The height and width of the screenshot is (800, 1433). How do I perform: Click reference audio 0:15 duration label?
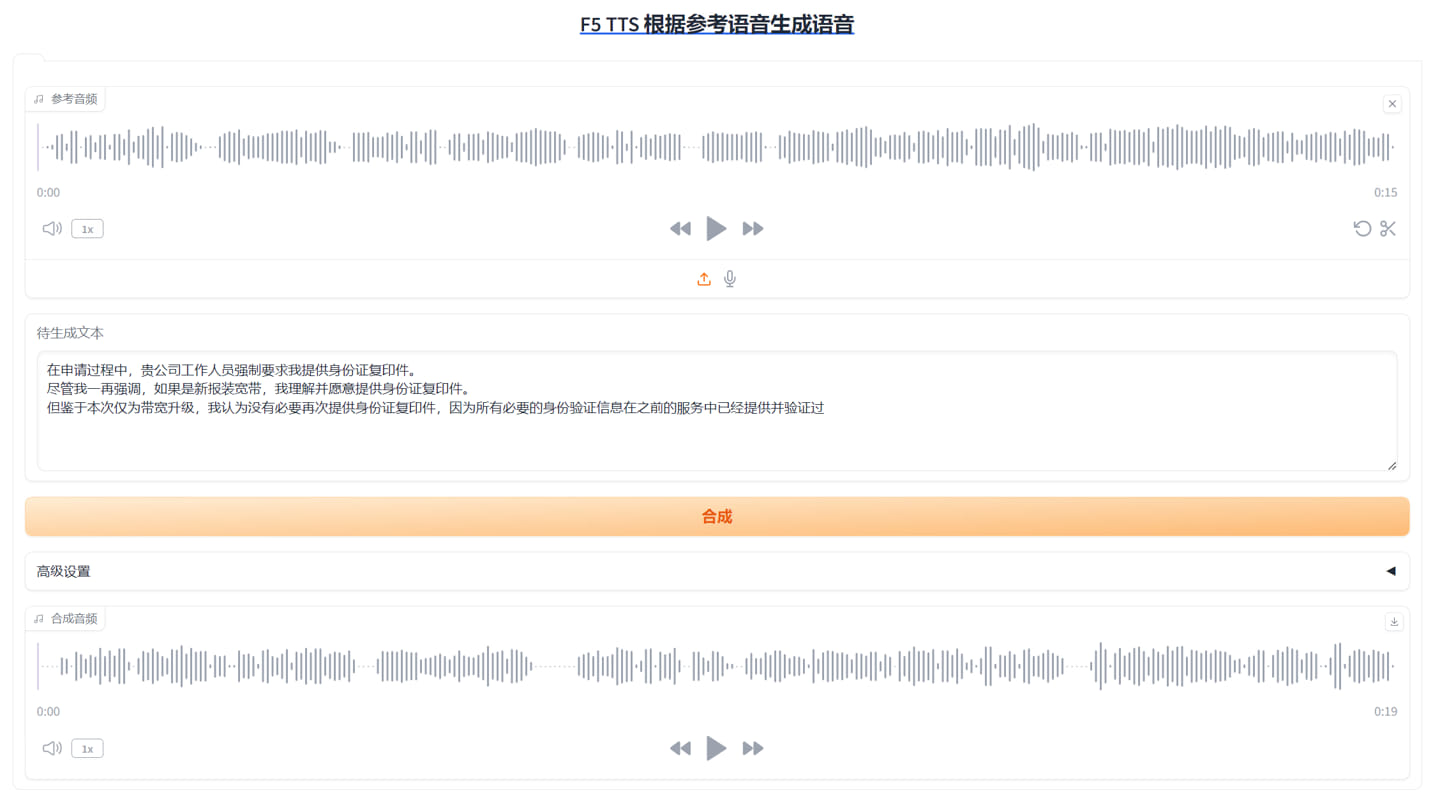tap(1385, 193)
